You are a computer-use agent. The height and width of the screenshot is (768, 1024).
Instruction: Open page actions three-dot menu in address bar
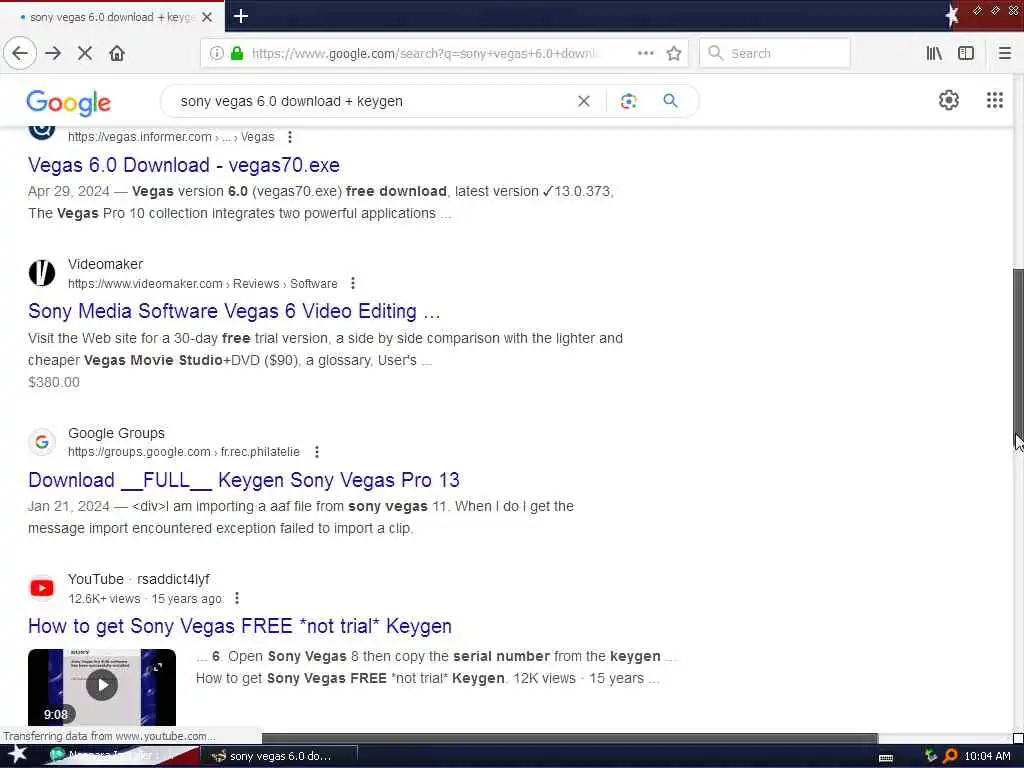click(645, 53)
